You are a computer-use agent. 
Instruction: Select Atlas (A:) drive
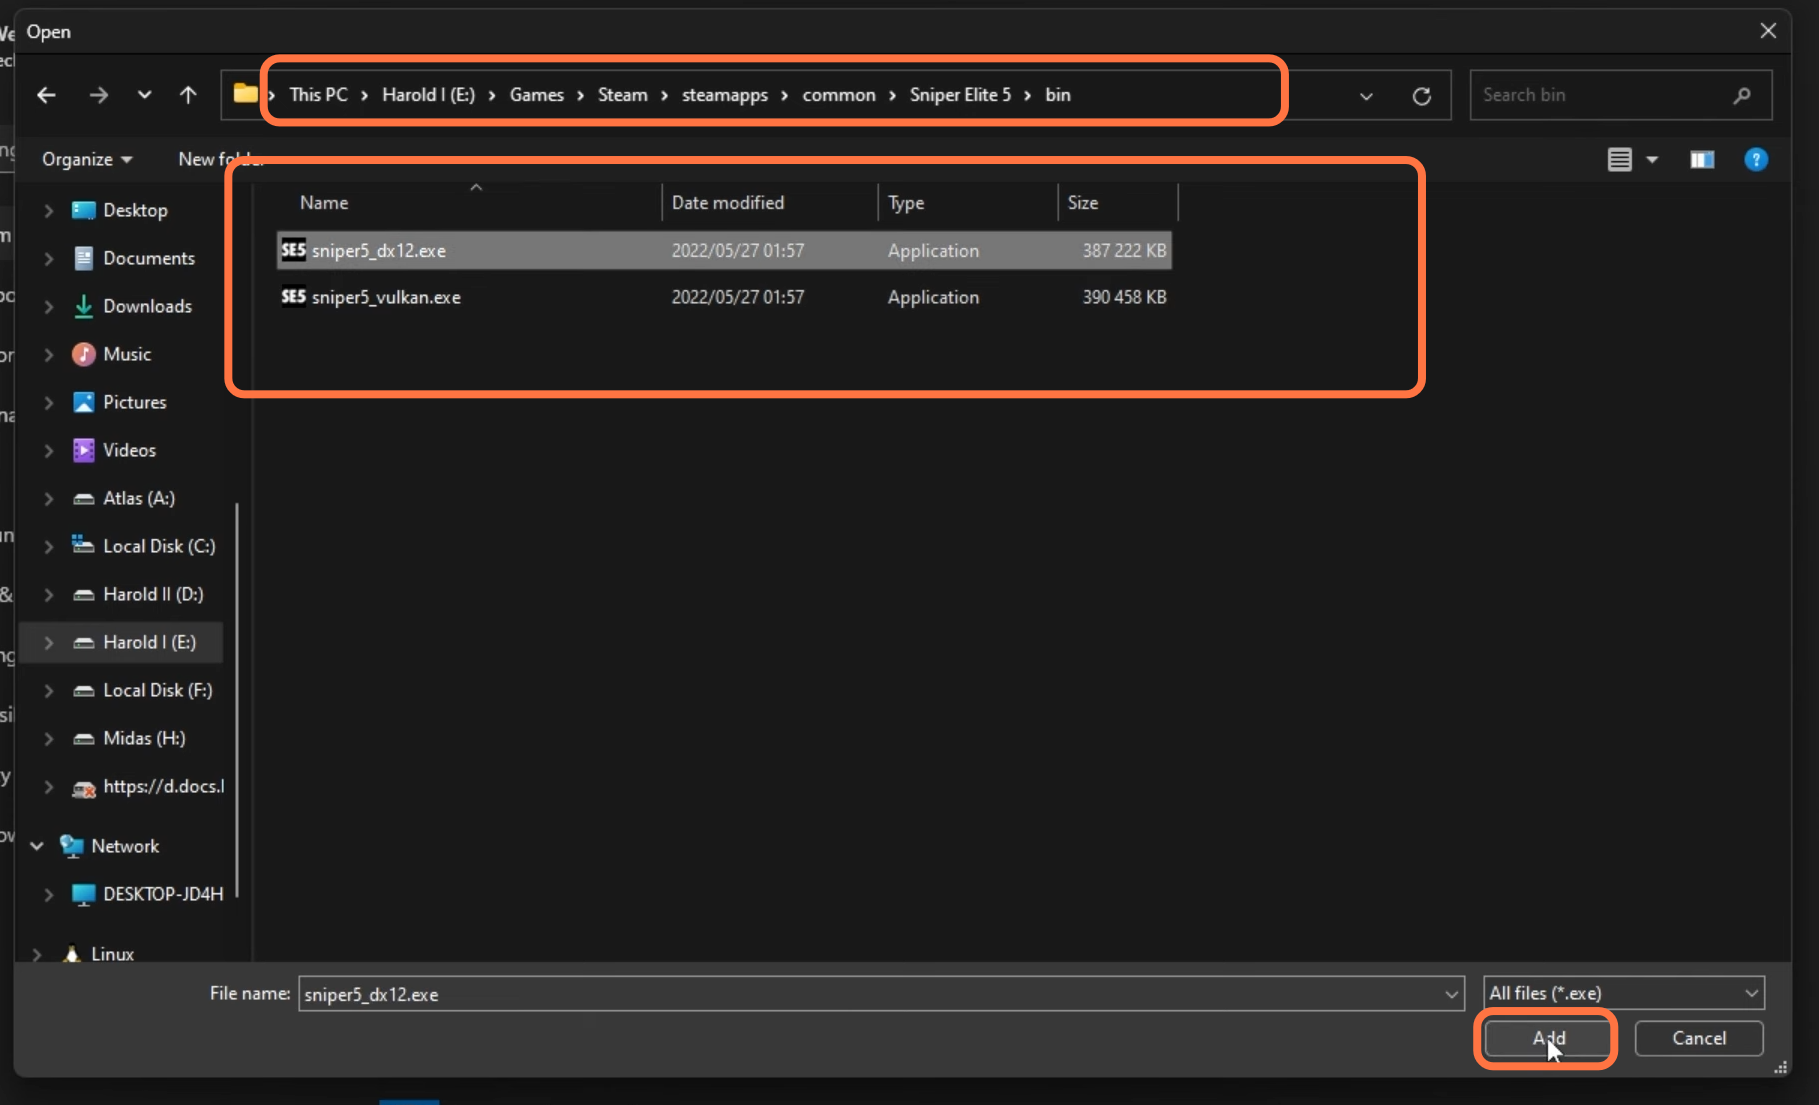point(138,498)
